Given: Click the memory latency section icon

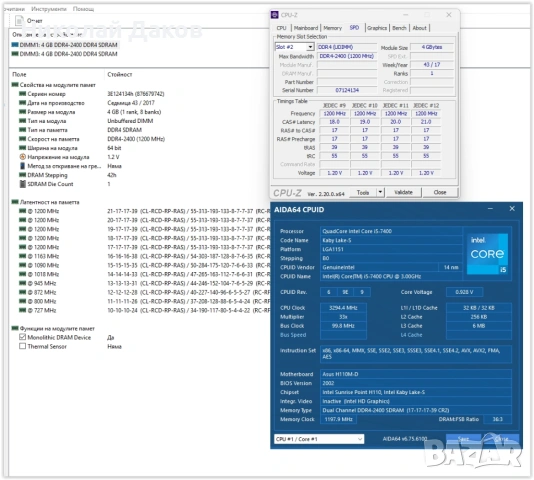Looking at the screenshot, I should point(15,202).
